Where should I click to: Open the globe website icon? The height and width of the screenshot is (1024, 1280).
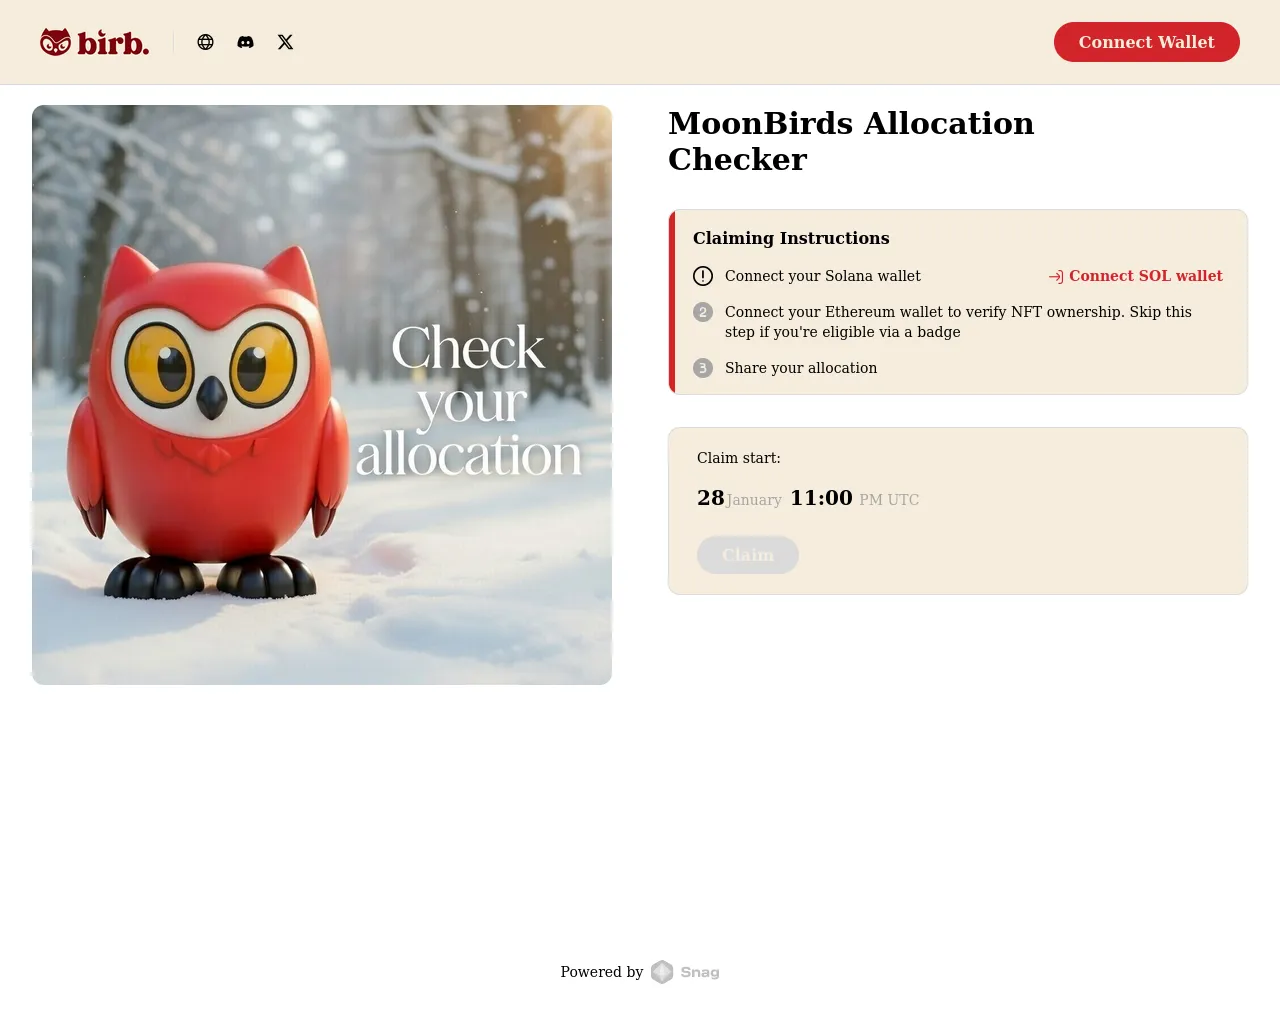point(205,42)
